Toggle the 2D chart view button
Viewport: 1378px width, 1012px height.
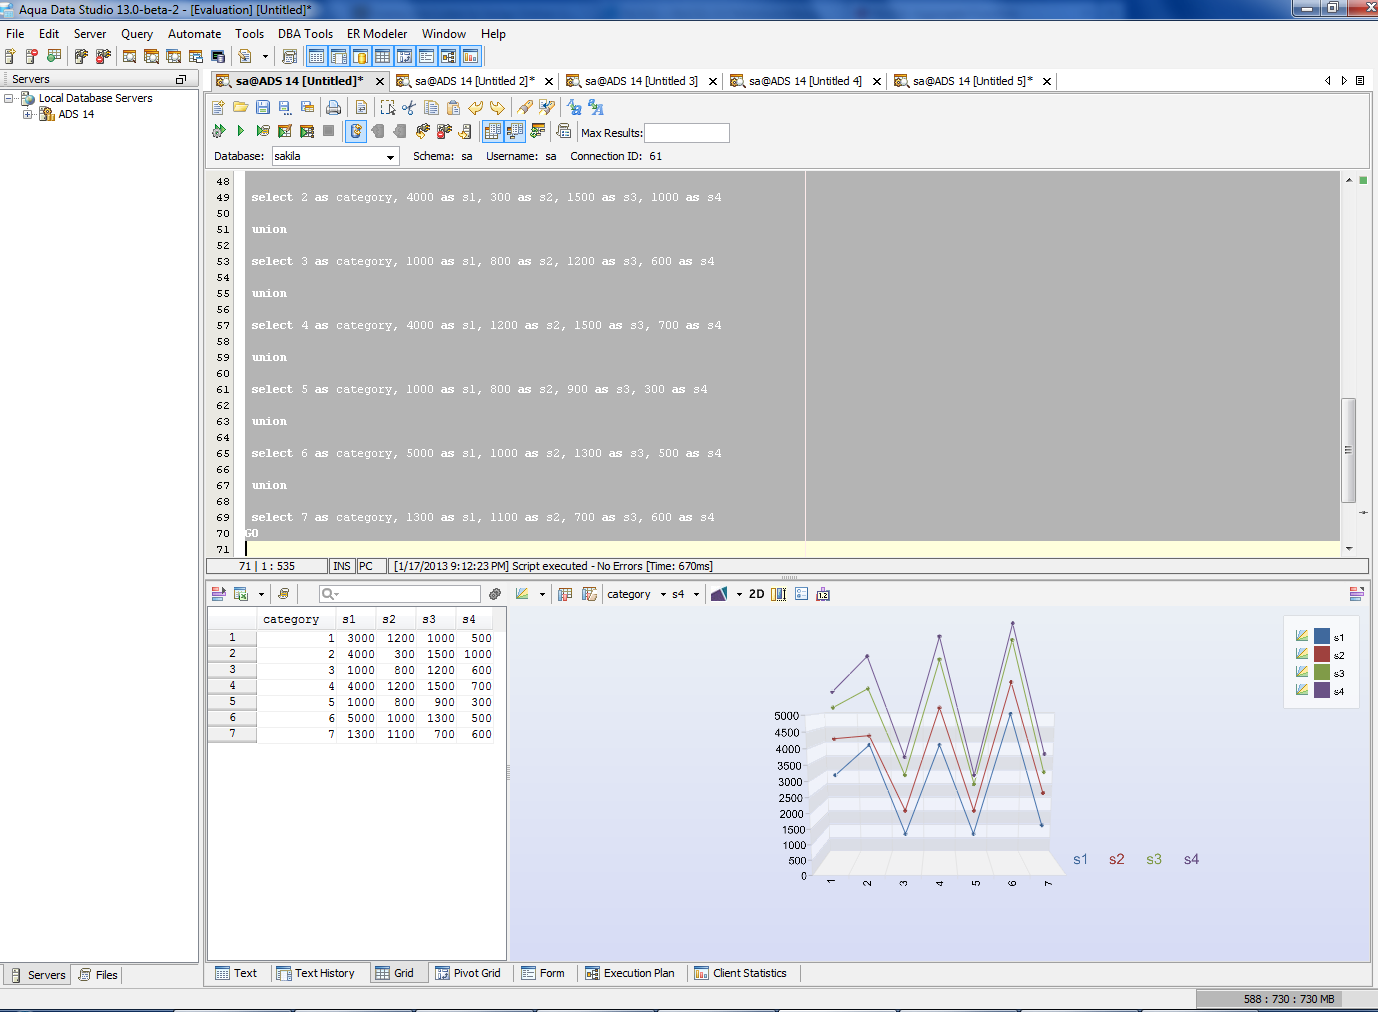pyautogui.click(x=756, y=594)
